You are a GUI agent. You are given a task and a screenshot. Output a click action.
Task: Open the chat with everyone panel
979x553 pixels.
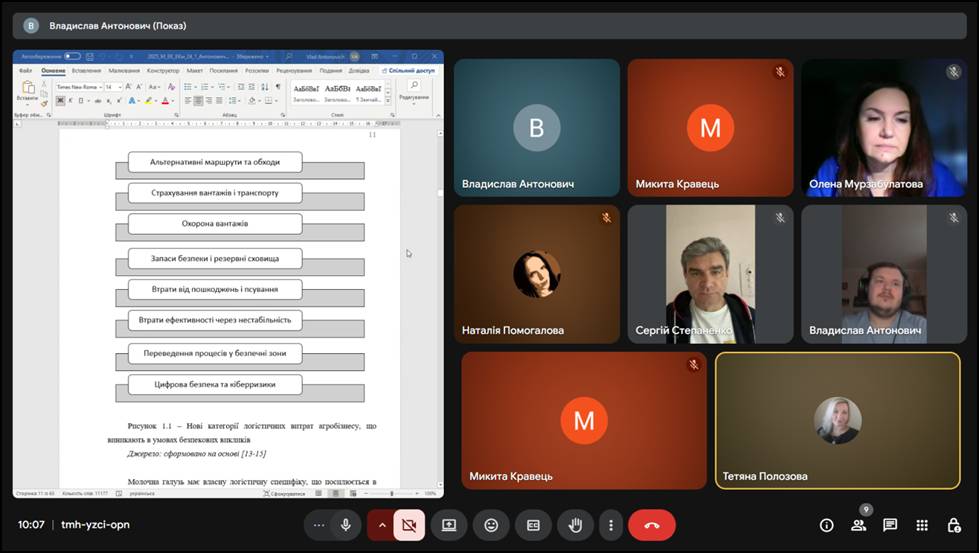pos(890,525)
